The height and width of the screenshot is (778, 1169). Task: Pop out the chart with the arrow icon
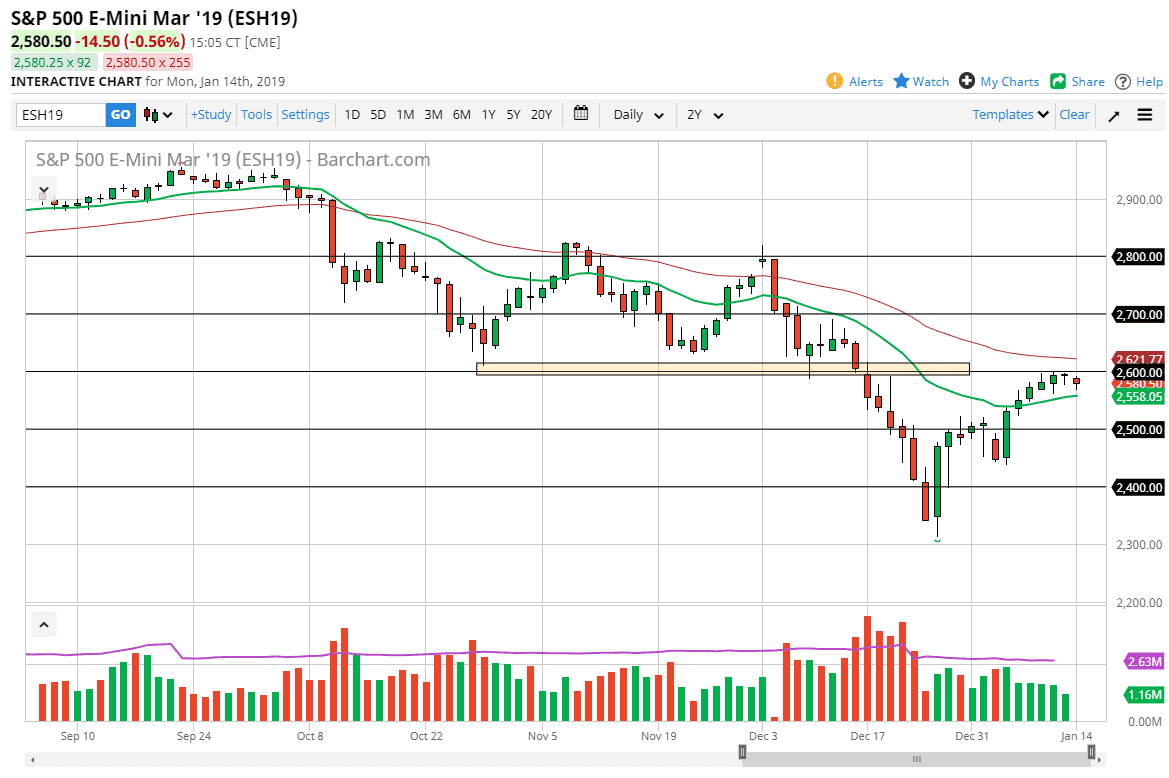[x=1113, y=115]
